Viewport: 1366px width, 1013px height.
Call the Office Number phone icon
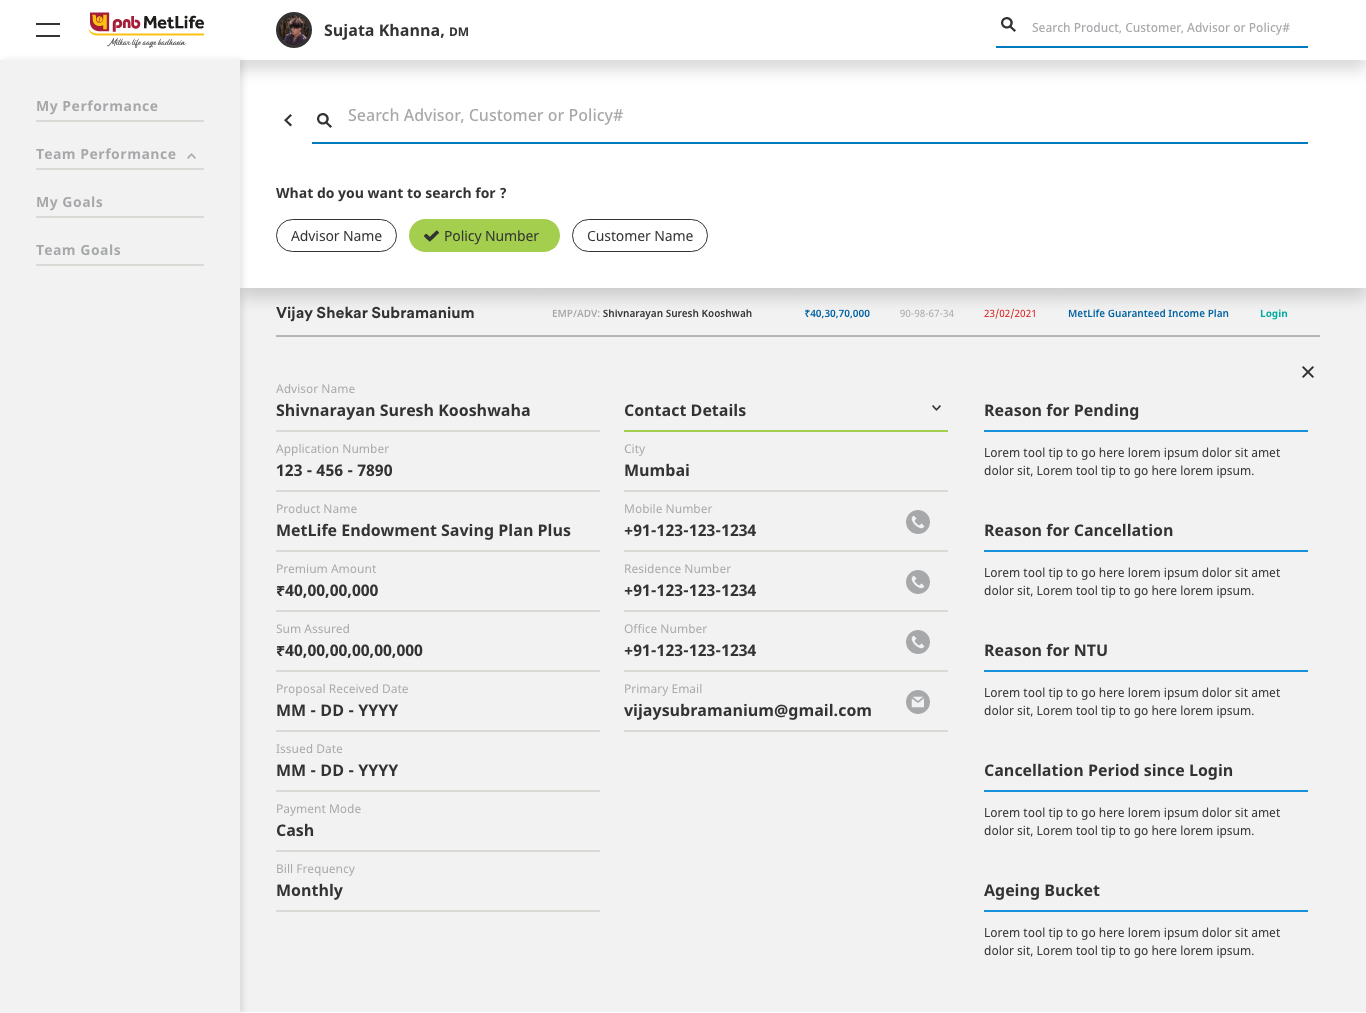click(918, 642)
